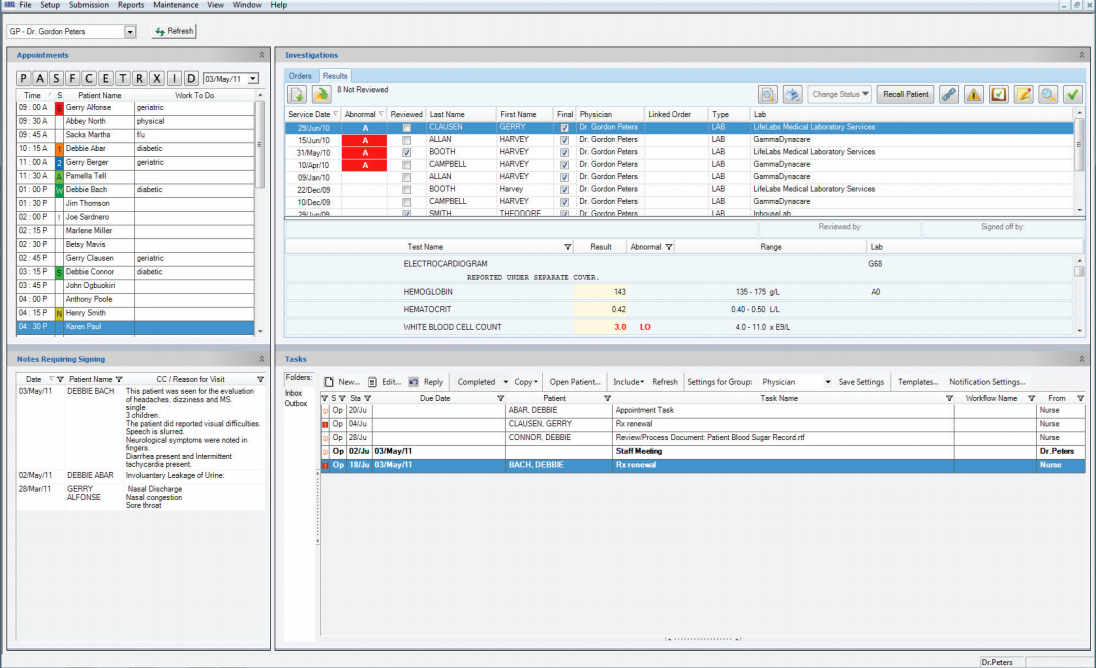1096x668 pixels.
Task: Click the New task button in Tasks toolbar
Action: pos(342,382)
